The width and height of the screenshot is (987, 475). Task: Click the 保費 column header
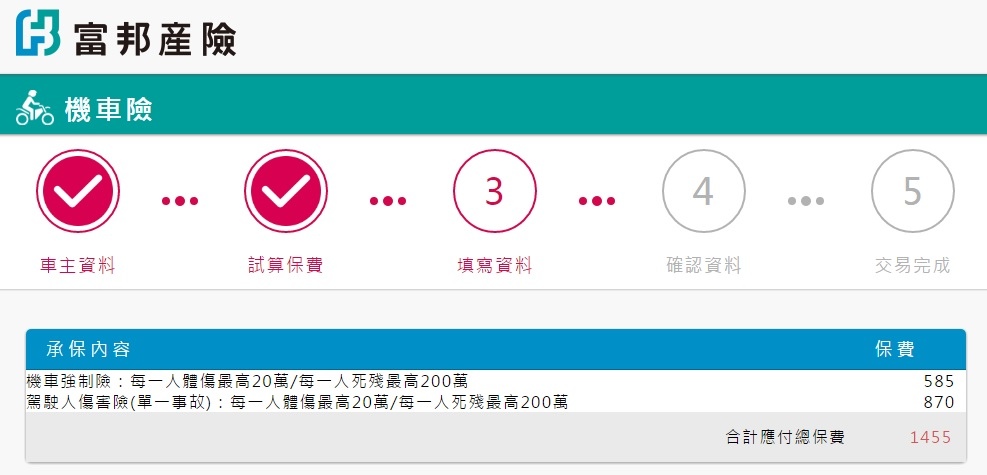point(894,349)
